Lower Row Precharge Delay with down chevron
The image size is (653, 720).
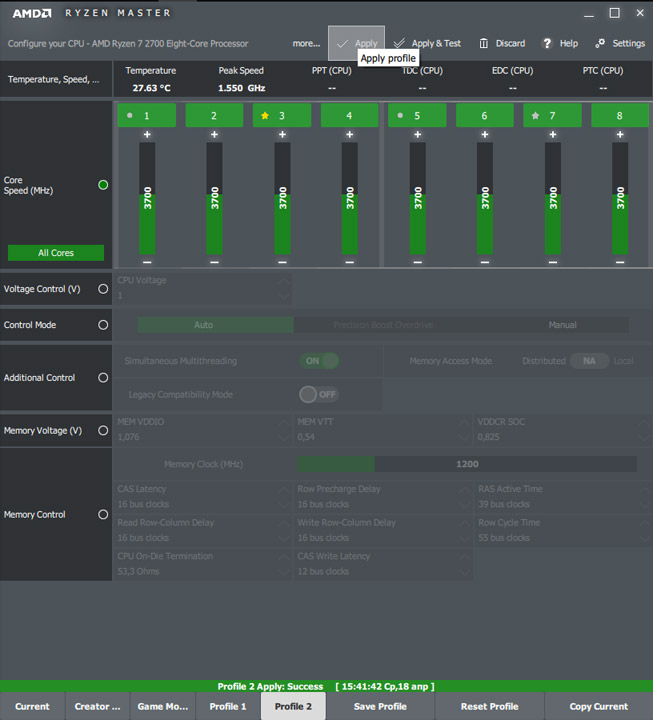[464, 505]
